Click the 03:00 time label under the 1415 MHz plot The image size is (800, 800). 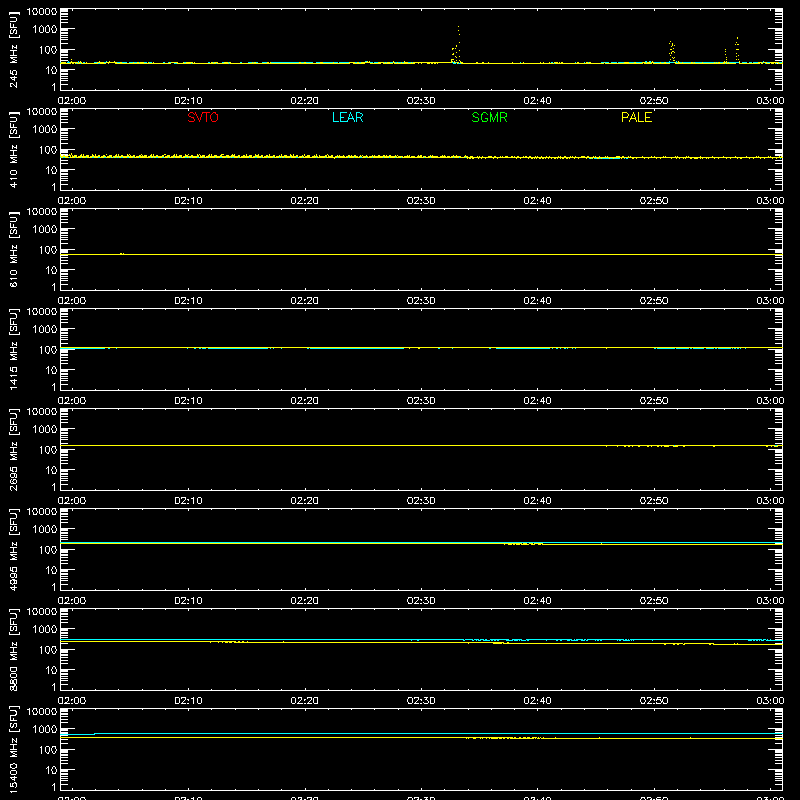tap(770, 401)
